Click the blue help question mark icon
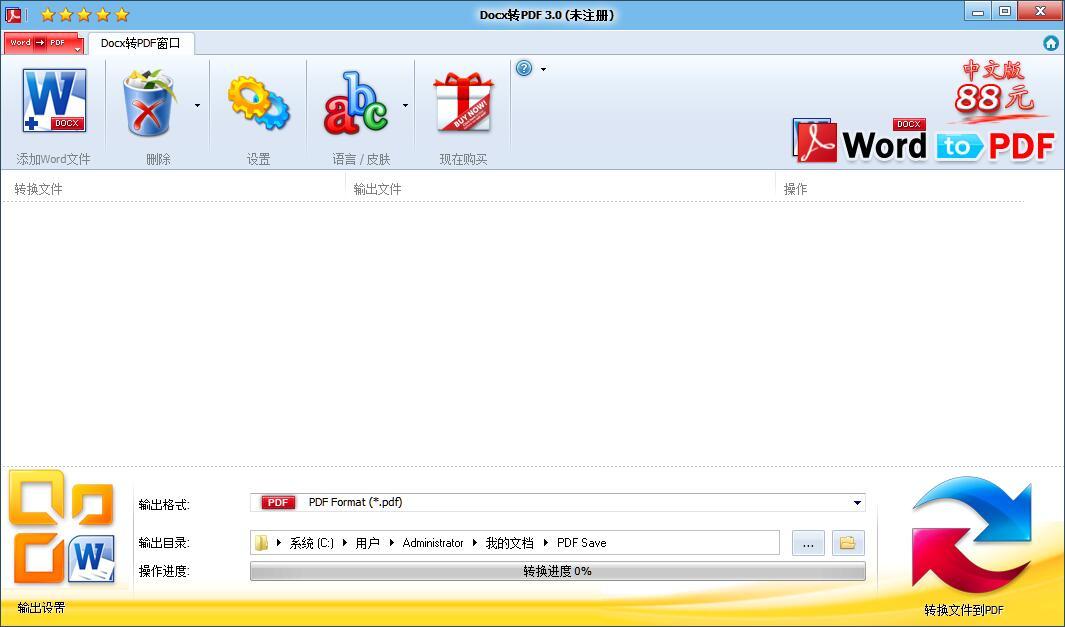 click(x=524, y=68)
